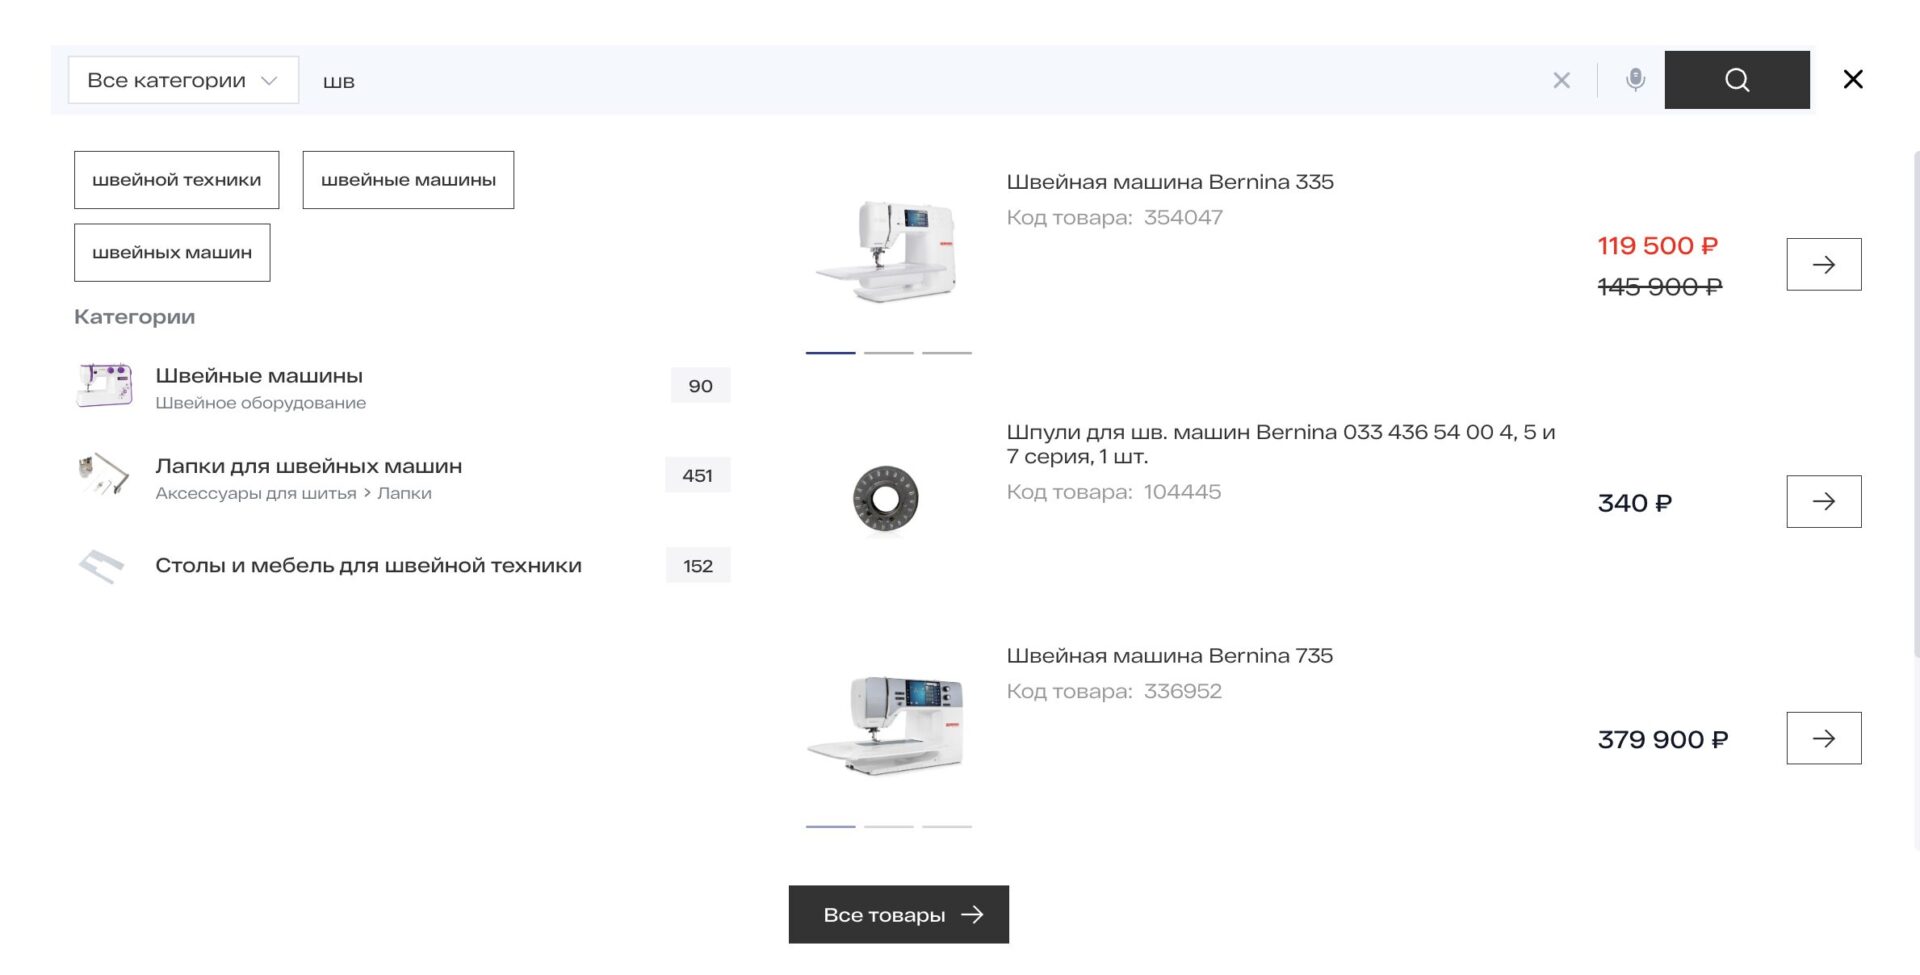Image resolution: width=1920 pixels, height=975 pixels.
Task: Activate voice search microphone icon
Action: point(1635,80)
